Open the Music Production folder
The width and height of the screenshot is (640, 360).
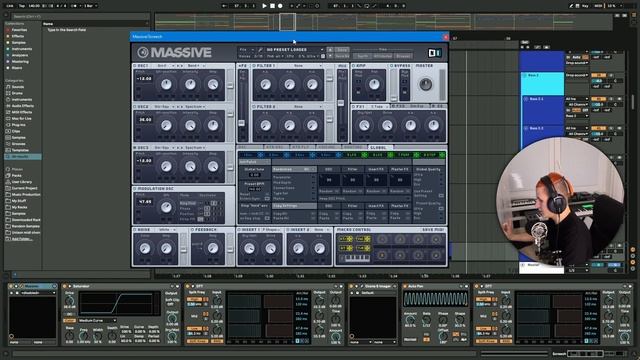[x=26, y=194]
